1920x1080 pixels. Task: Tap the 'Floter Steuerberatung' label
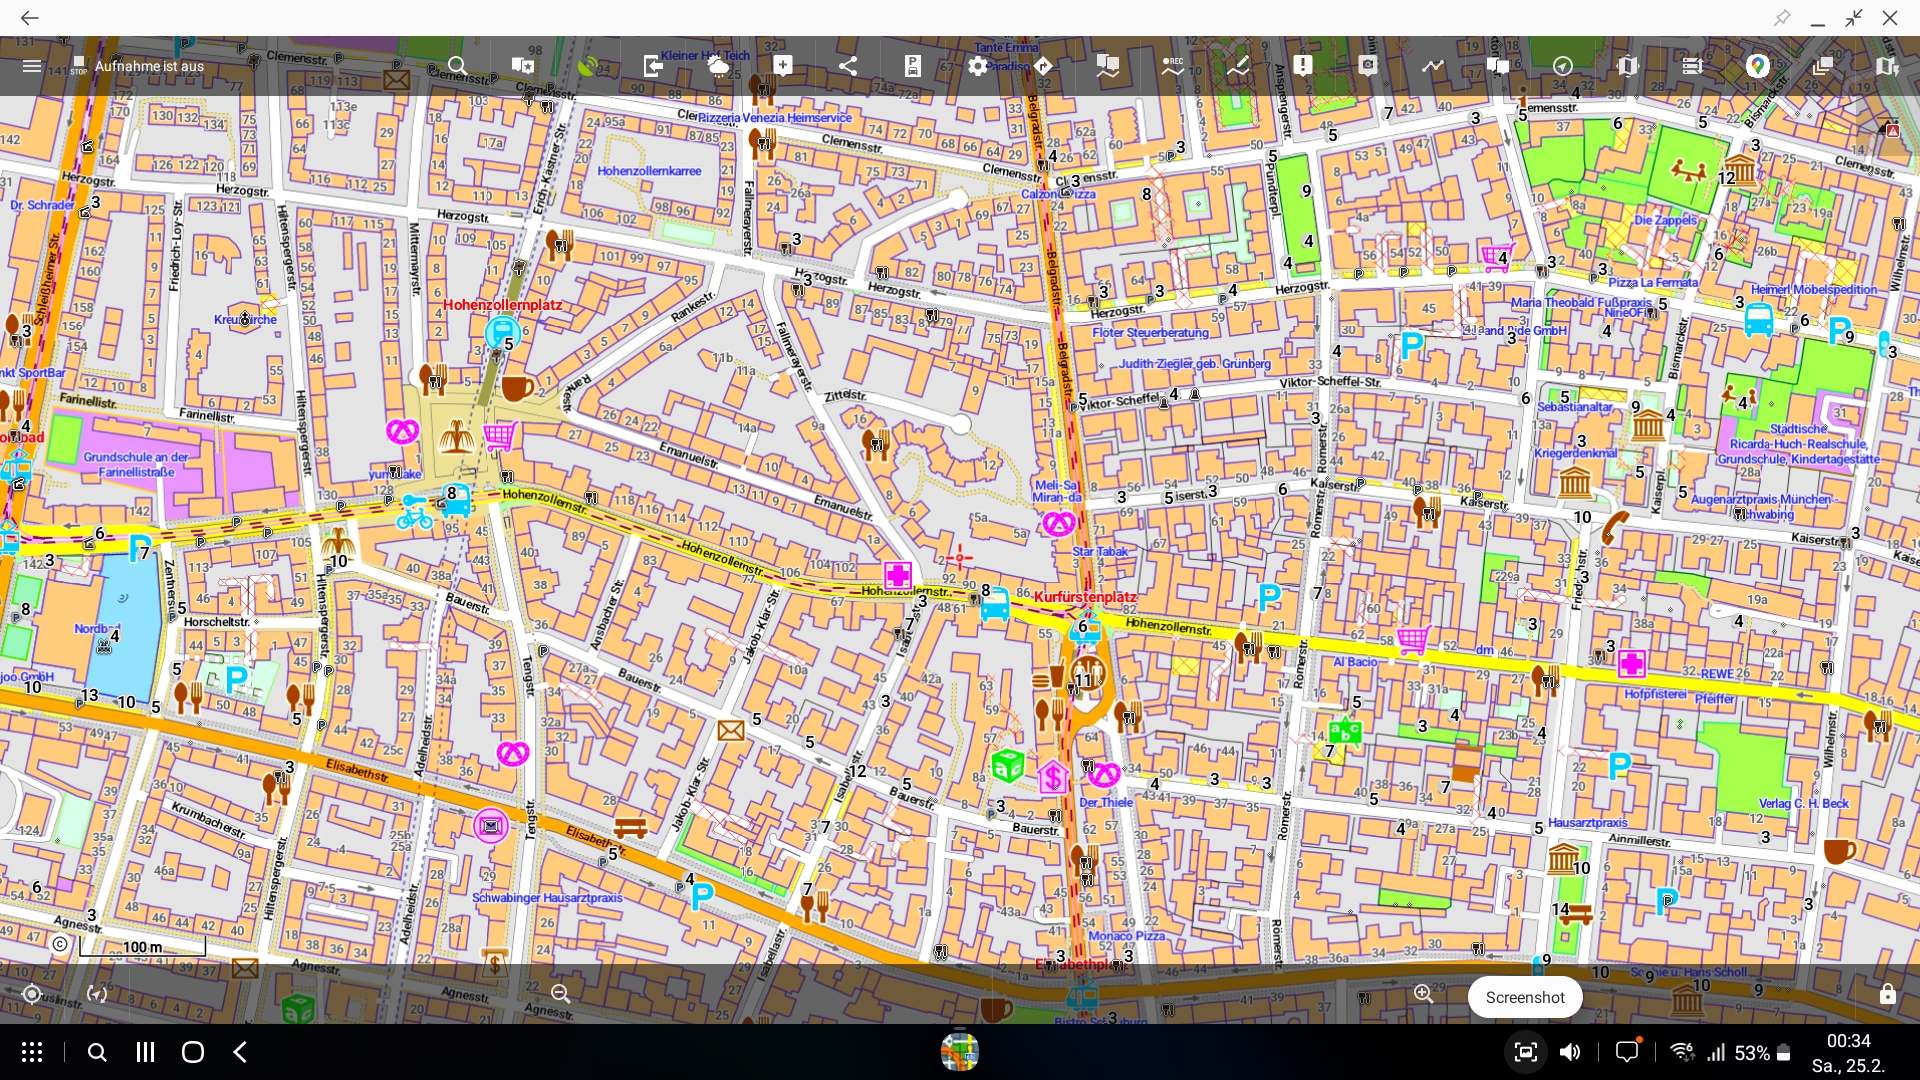1150,333
